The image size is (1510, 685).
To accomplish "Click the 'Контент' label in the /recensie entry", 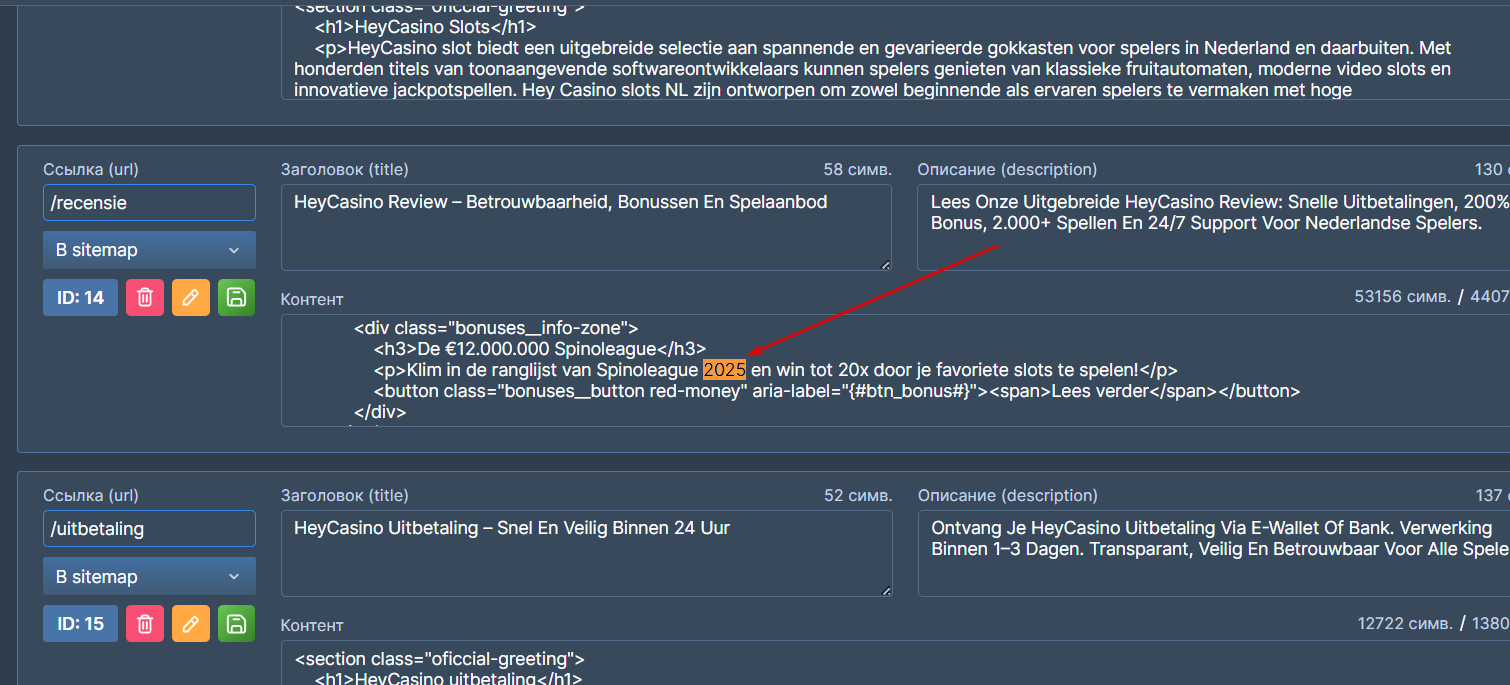I will pyautogui.click(x=312, y=299).
